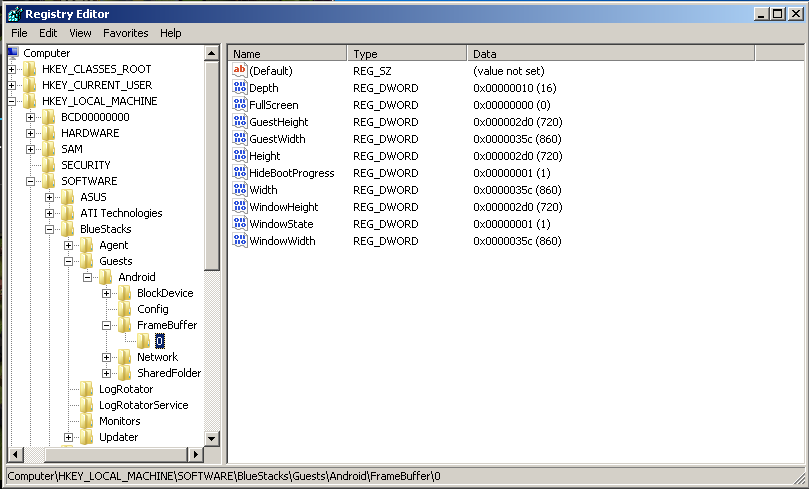
Task: Click the SOFTWARE folder icon
Action: click(49, 181)
